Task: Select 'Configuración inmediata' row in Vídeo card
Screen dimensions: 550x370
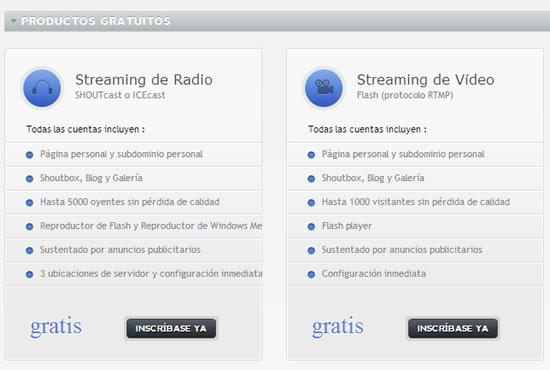Action: pyautogui.click(x=415, y=274)
